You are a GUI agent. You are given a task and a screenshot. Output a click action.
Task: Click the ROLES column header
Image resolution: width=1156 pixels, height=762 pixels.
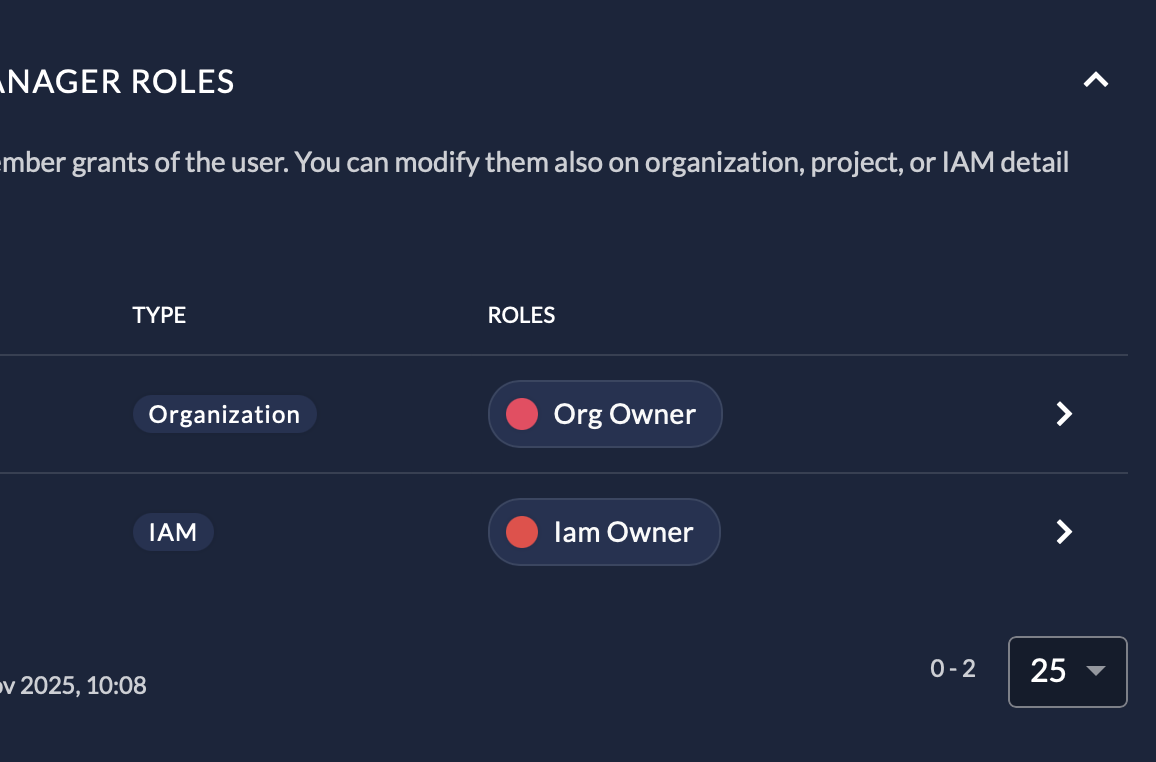pyautogui.click(x=521, y=315)
